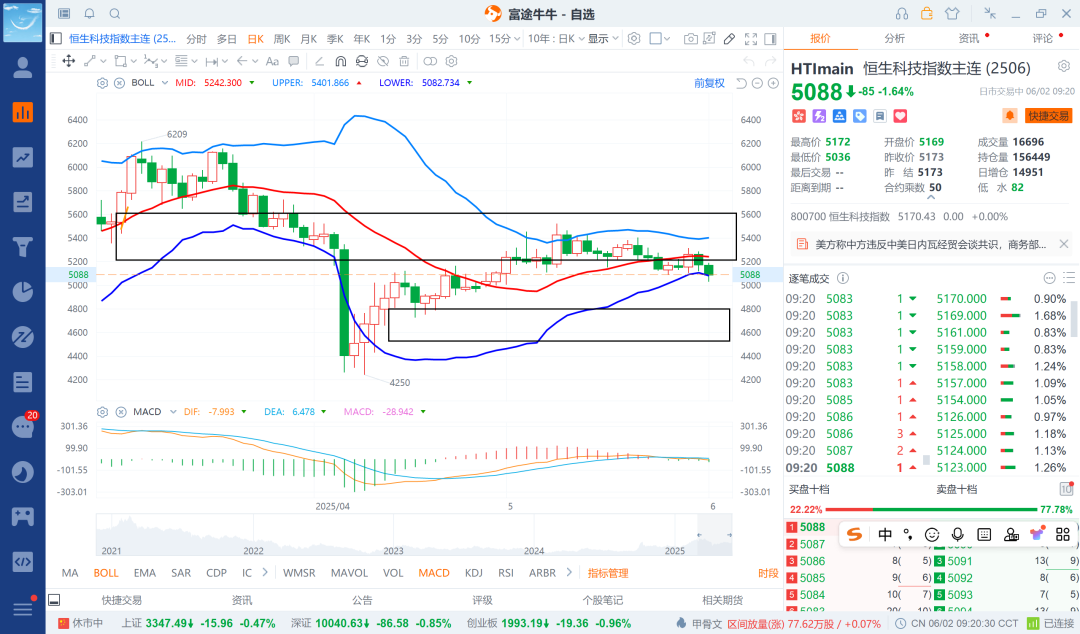Switch to the 分析 tab

[x=895, y=39]
